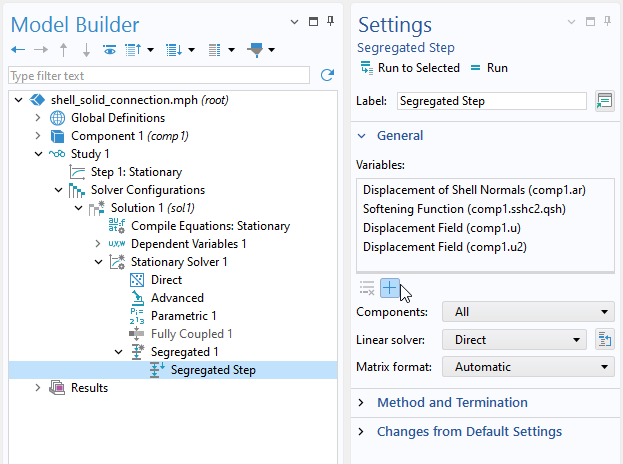Open the Collapse All dropdown arrow
The width and height of the screenshot is (623, 464).
point(151,50)
